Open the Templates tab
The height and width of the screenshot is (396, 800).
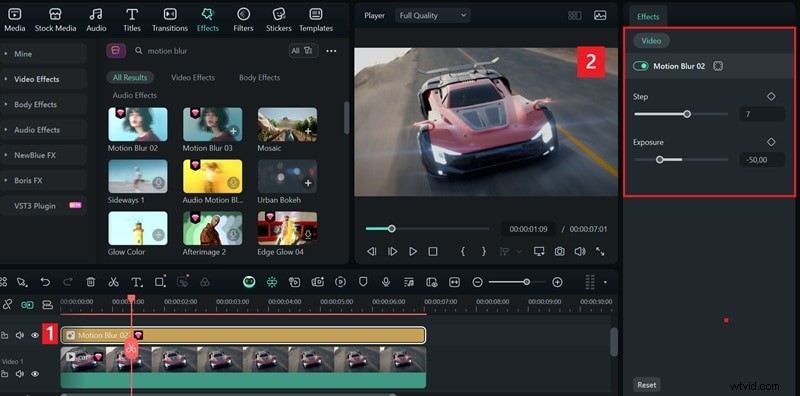(x=316, y=20)
